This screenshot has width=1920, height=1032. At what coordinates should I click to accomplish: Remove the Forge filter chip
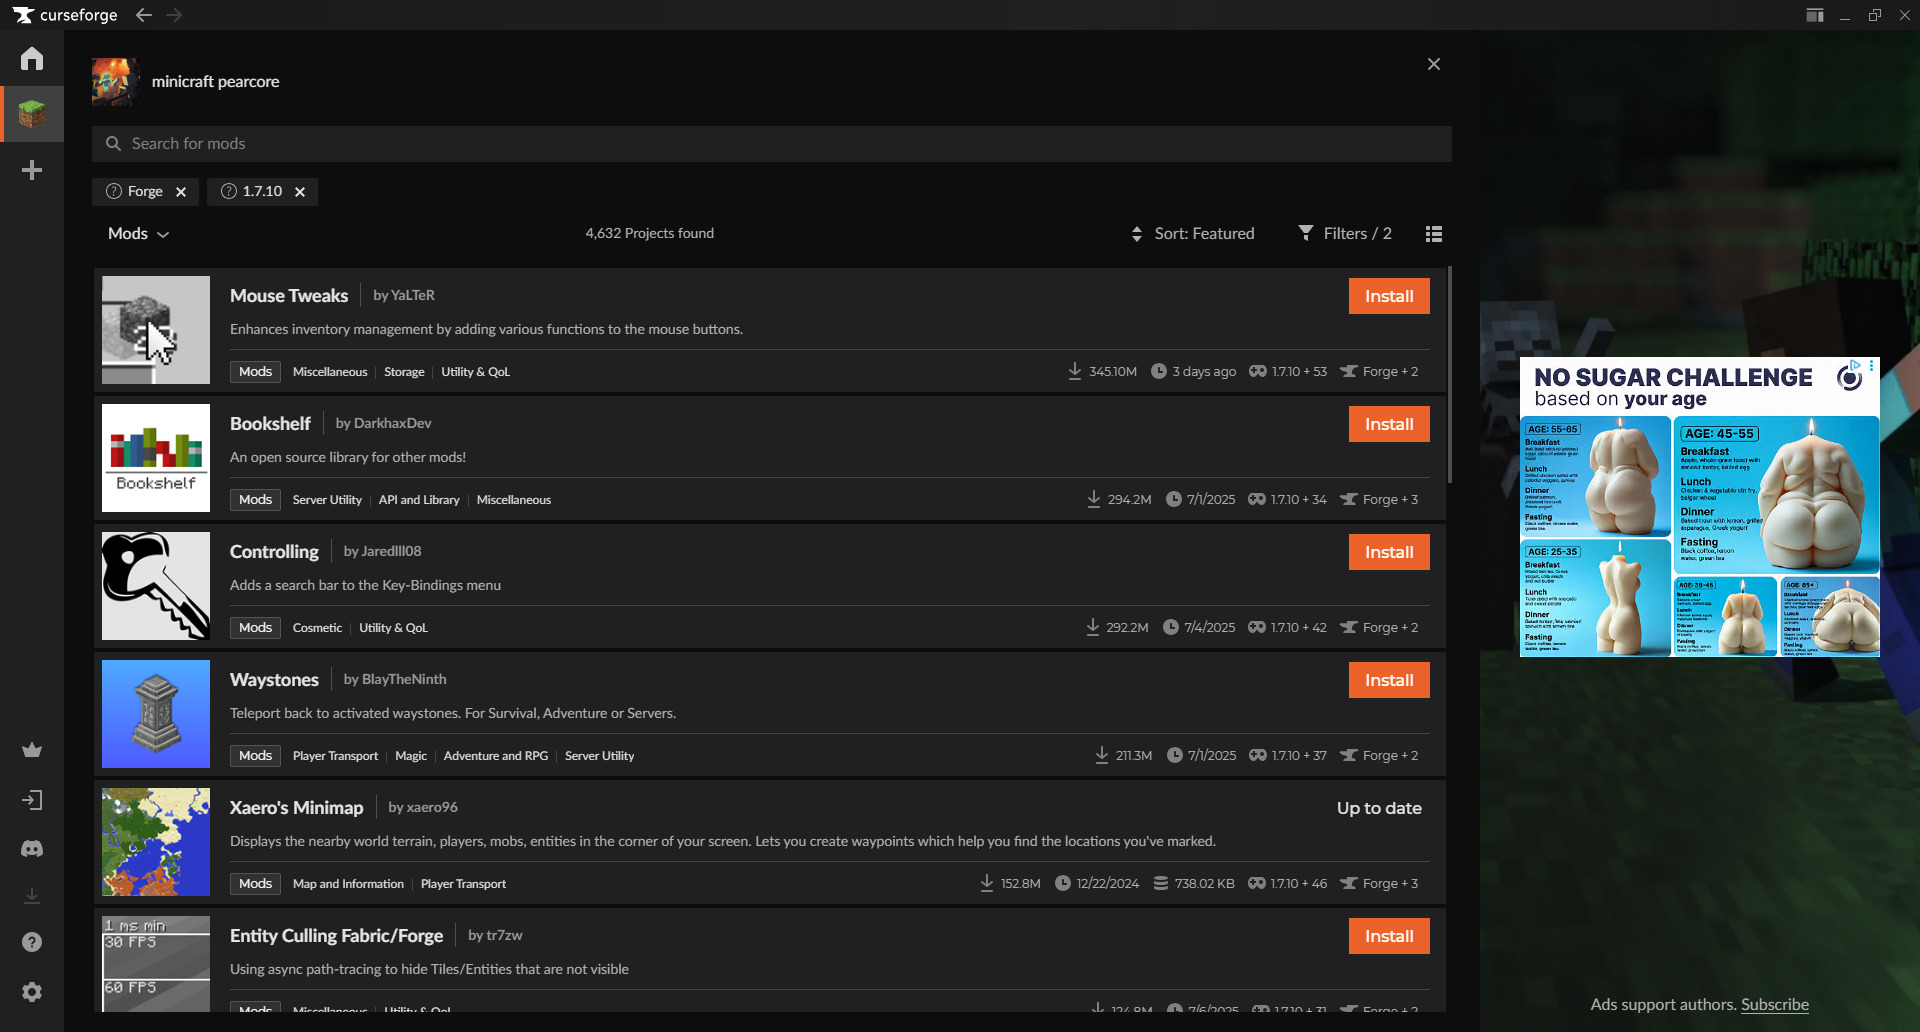[x=181, y=192]
